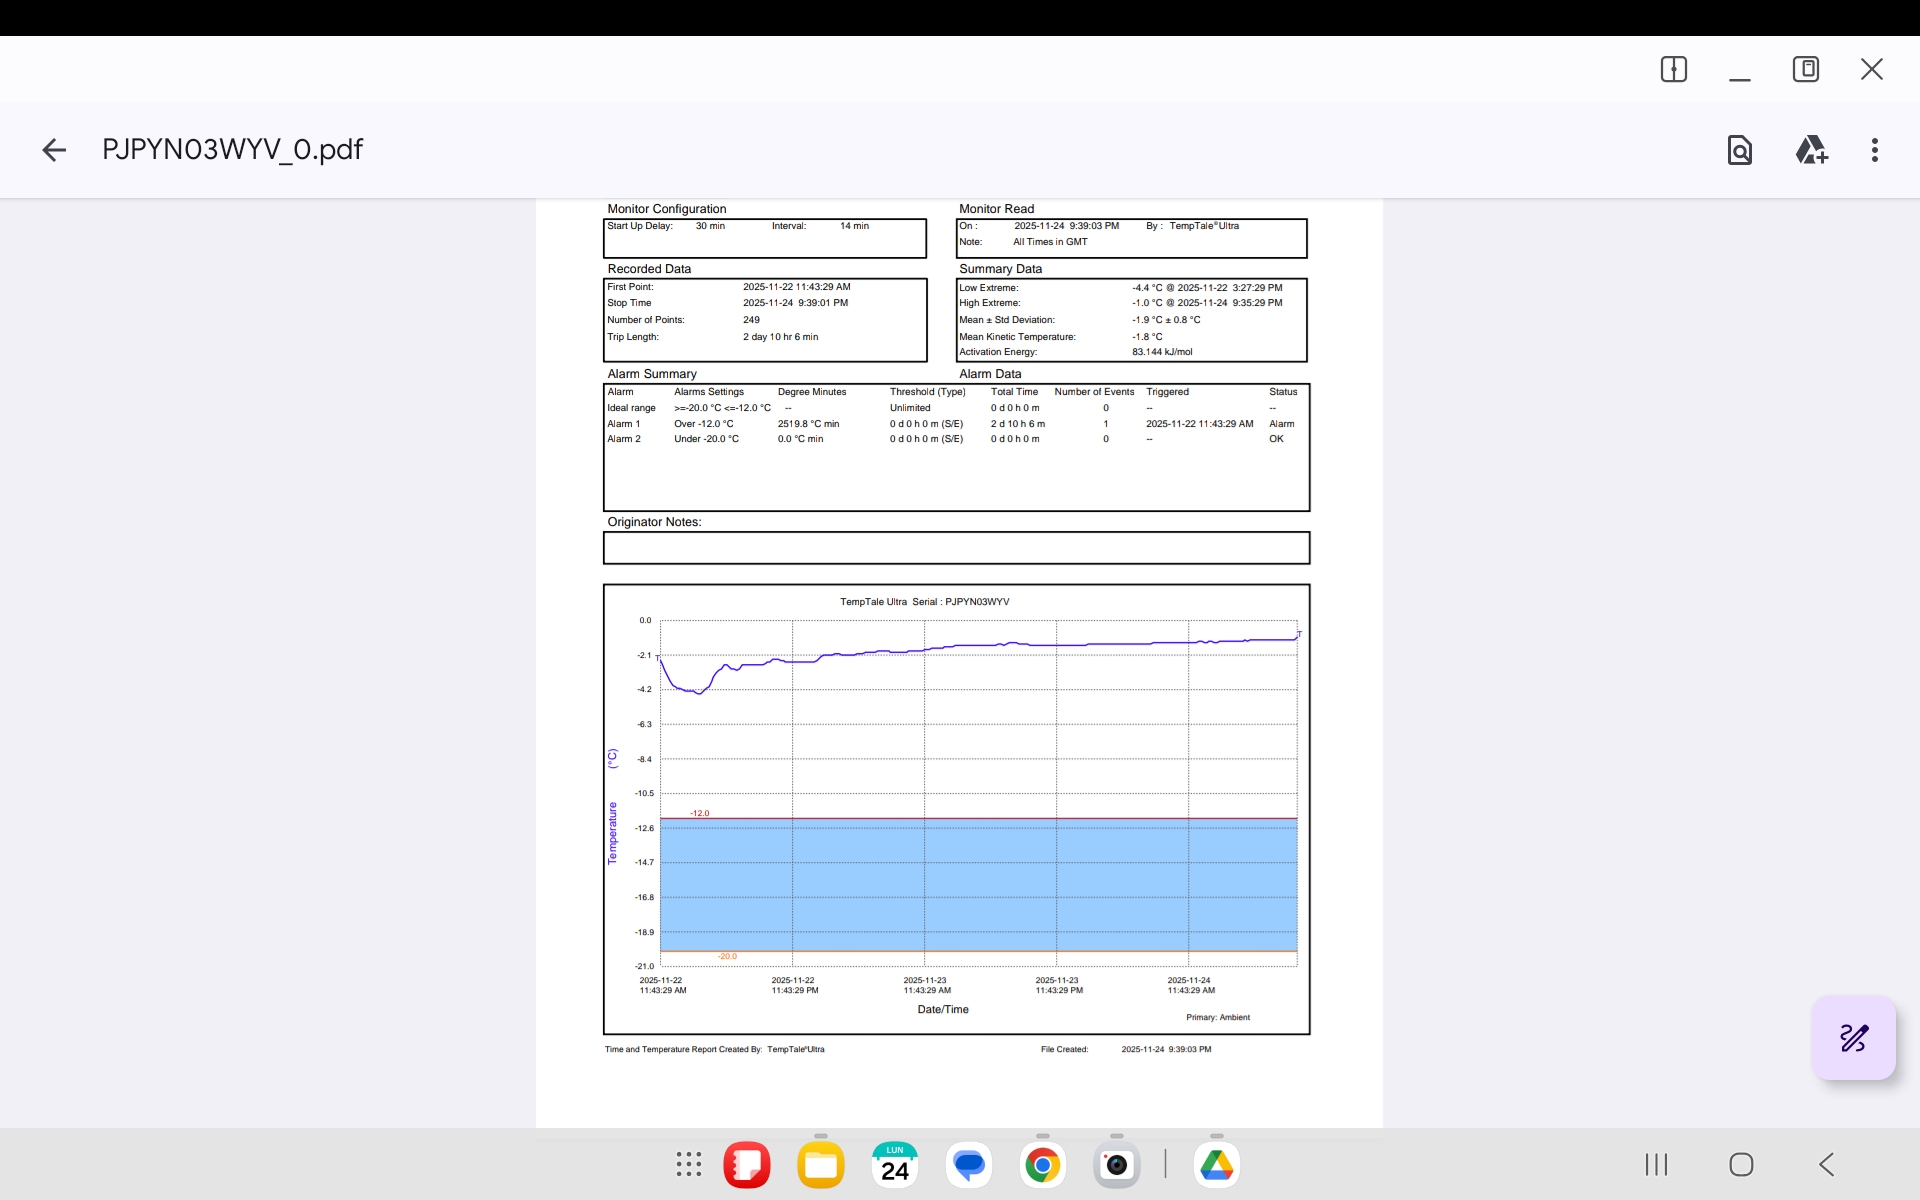Launch the Messages app in taskbar

[x=968, y=1165]
